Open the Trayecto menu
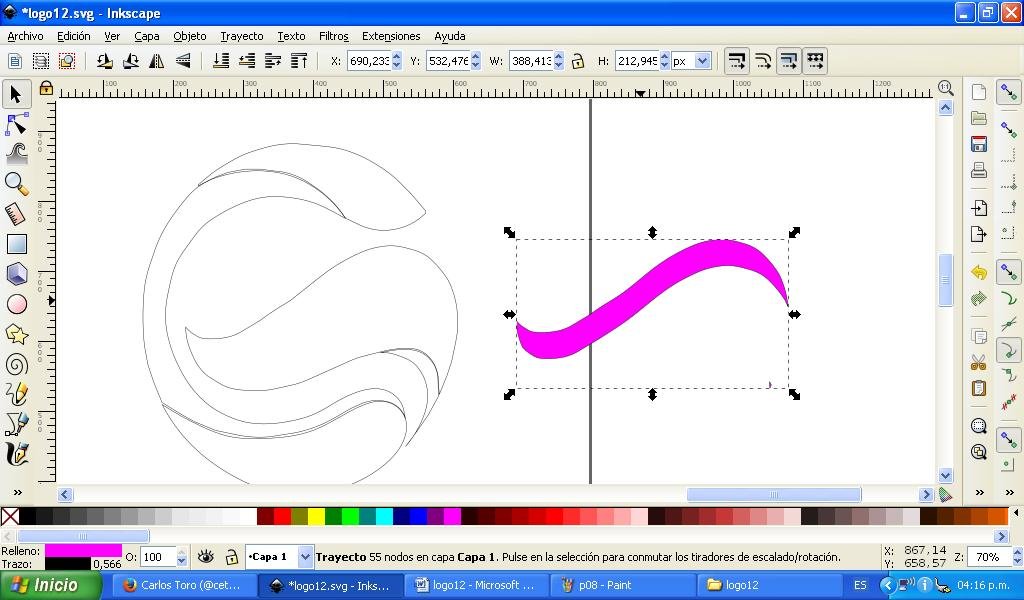The image size is (1024, 600). 242,36
